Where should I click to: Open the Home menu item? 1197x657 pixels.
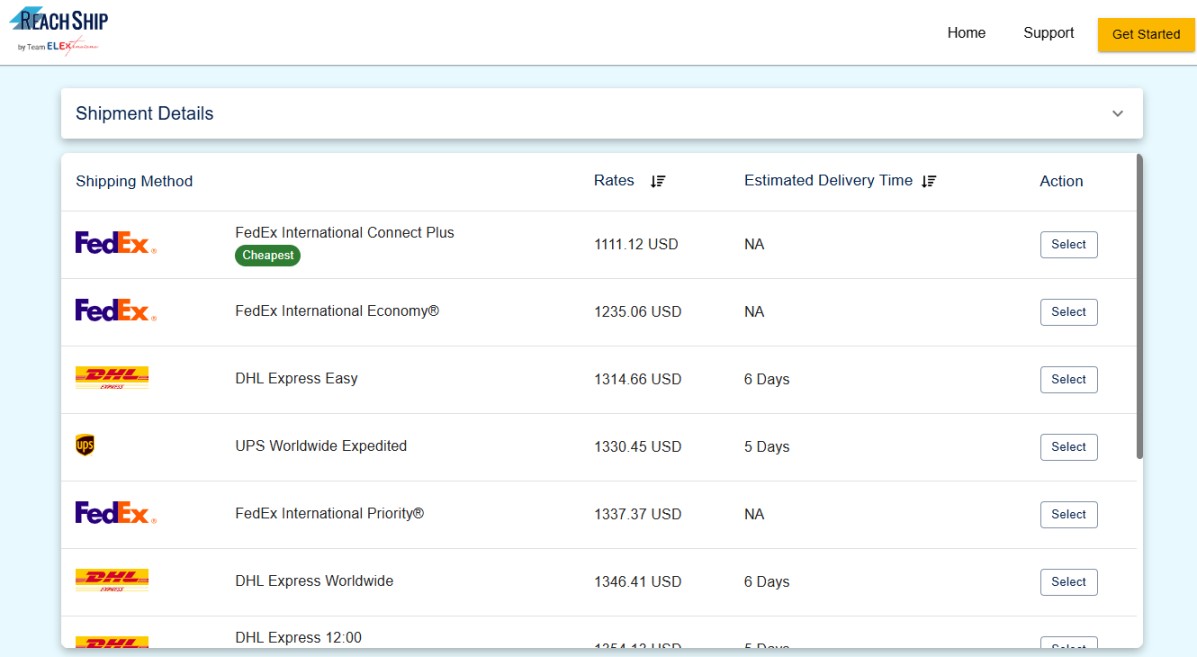point(966,33)
